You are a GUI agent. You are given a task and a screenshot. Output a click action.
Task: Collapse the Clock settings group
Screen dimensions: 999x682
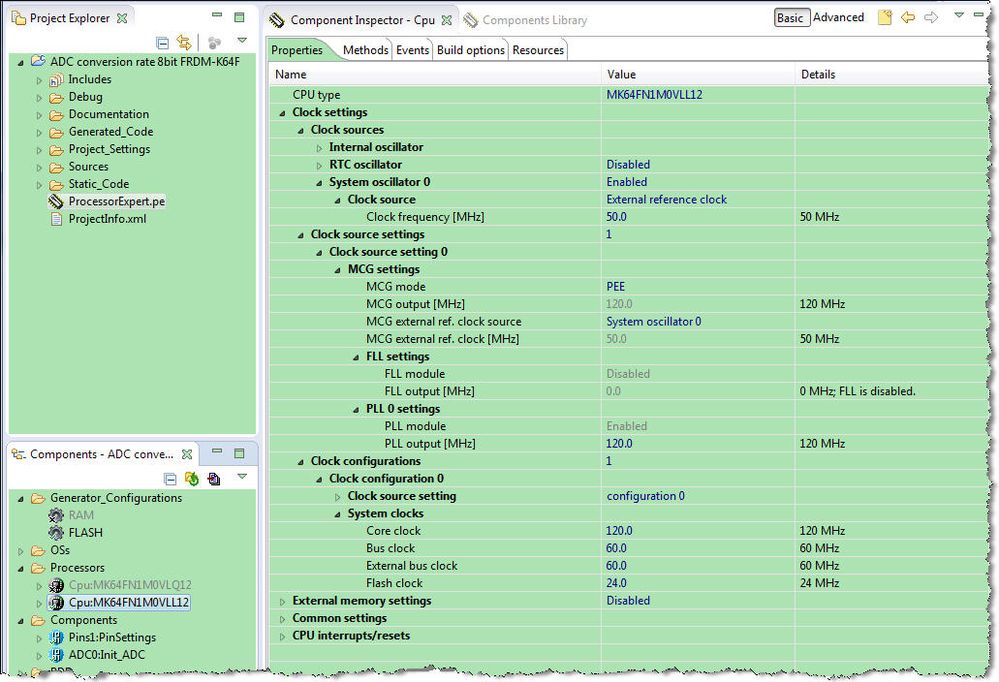pos(282,113)
